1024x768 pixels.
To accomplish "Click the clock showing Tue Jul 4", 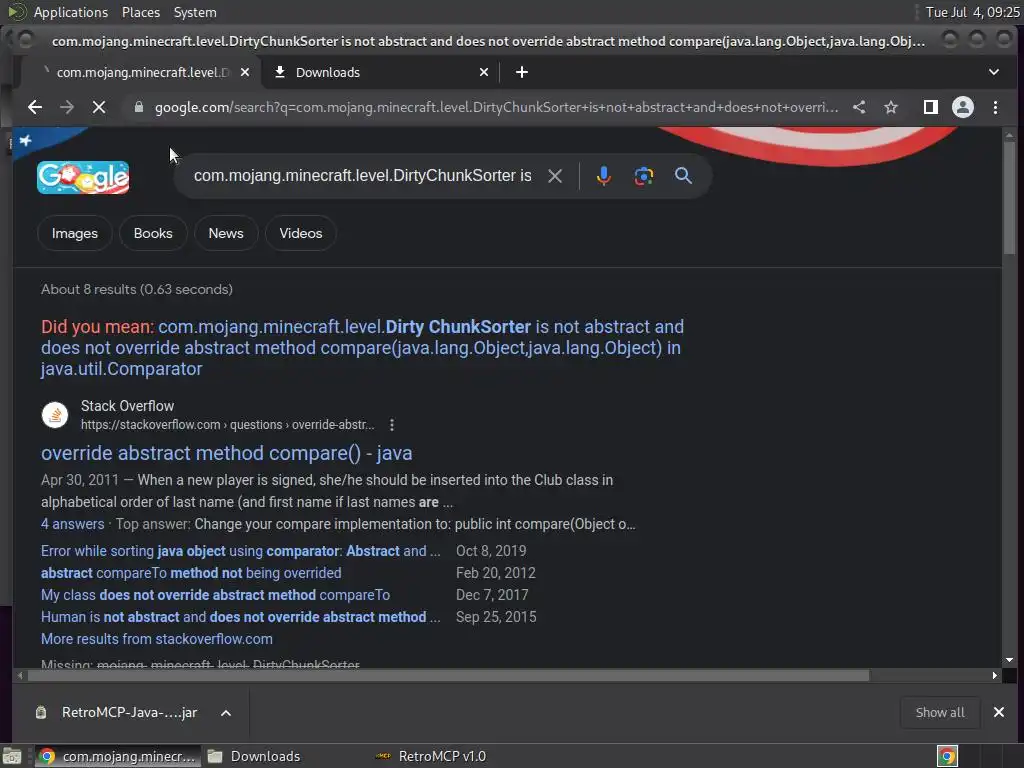I will (972, 12).
